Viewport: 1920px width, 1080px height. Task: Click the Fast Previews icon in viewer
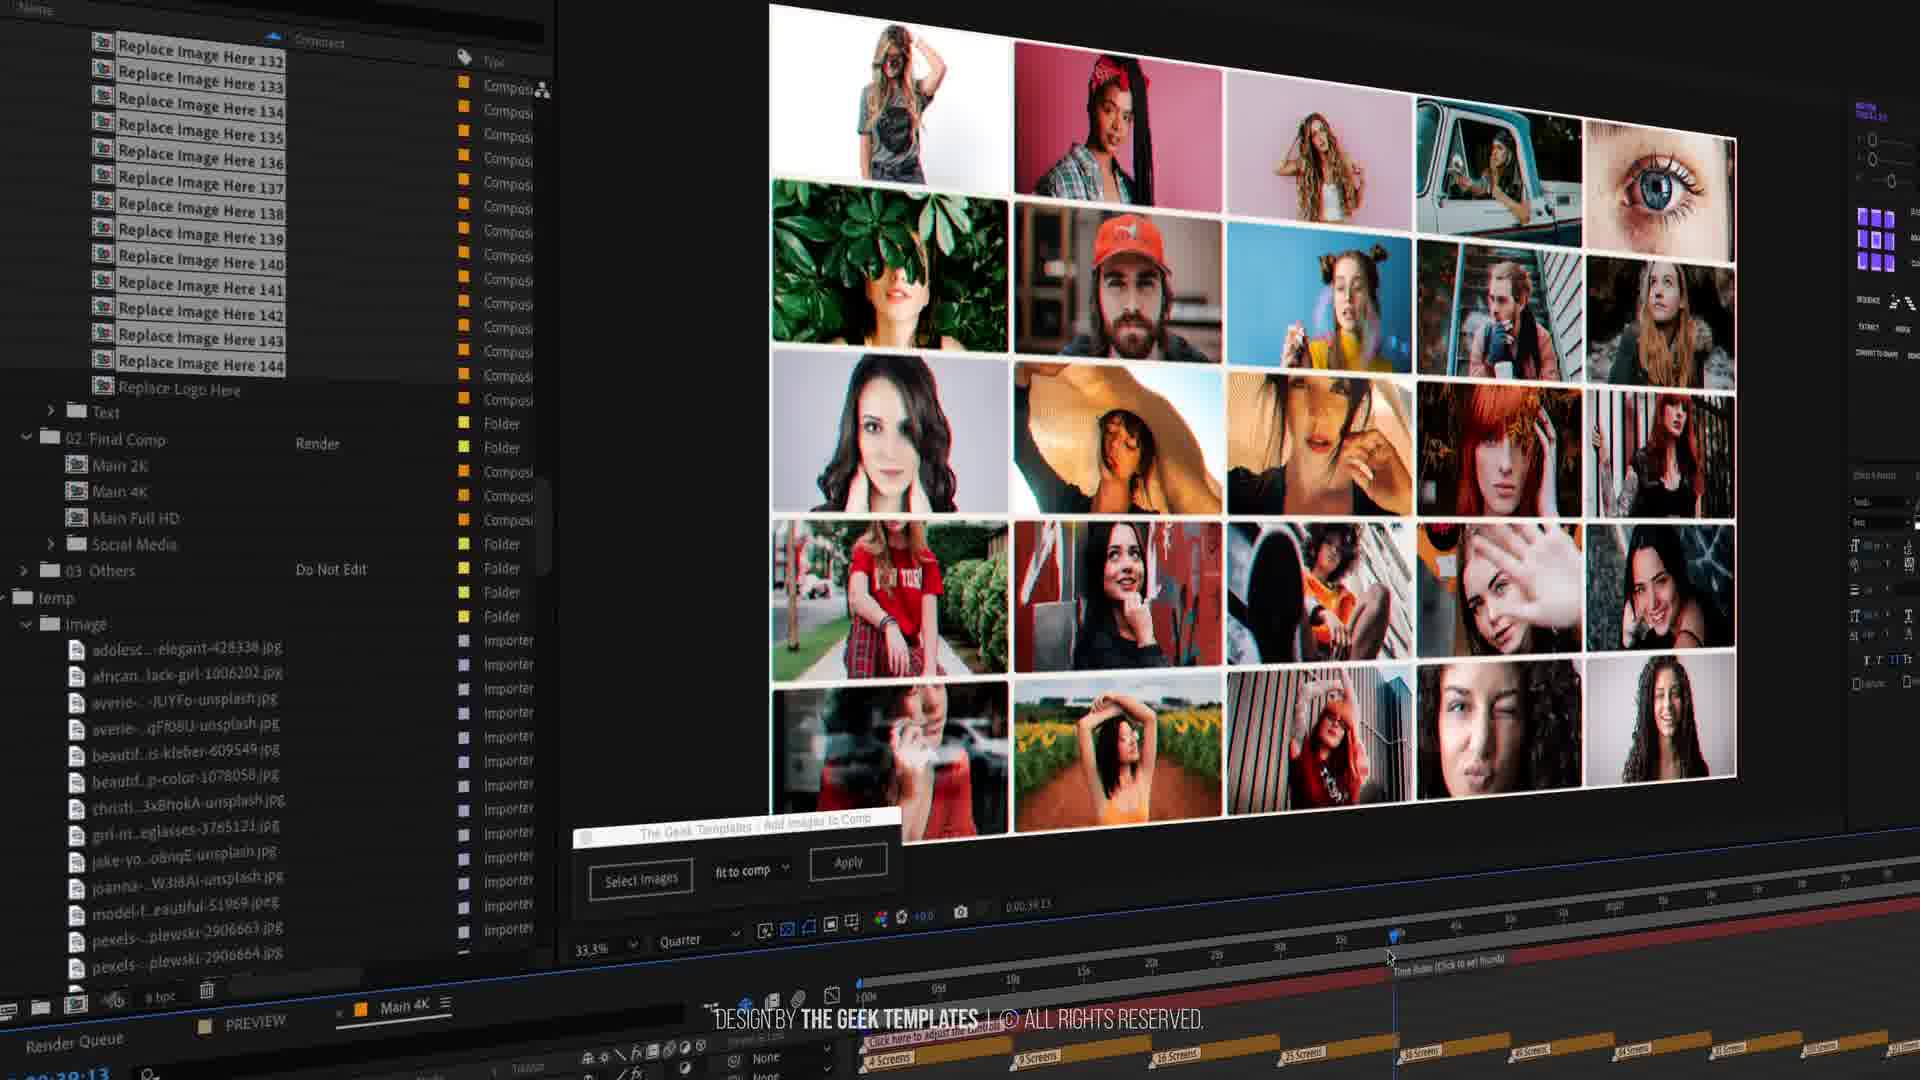[765, 931]
